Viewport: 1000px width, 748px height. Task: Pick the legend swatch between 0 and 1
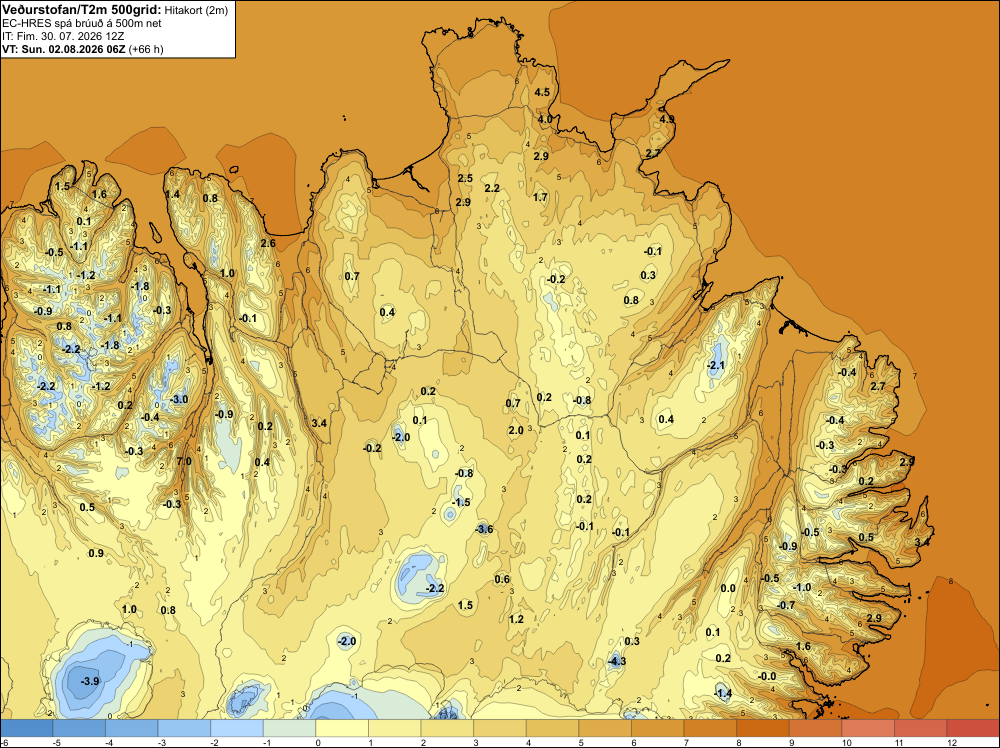(342, 728)
